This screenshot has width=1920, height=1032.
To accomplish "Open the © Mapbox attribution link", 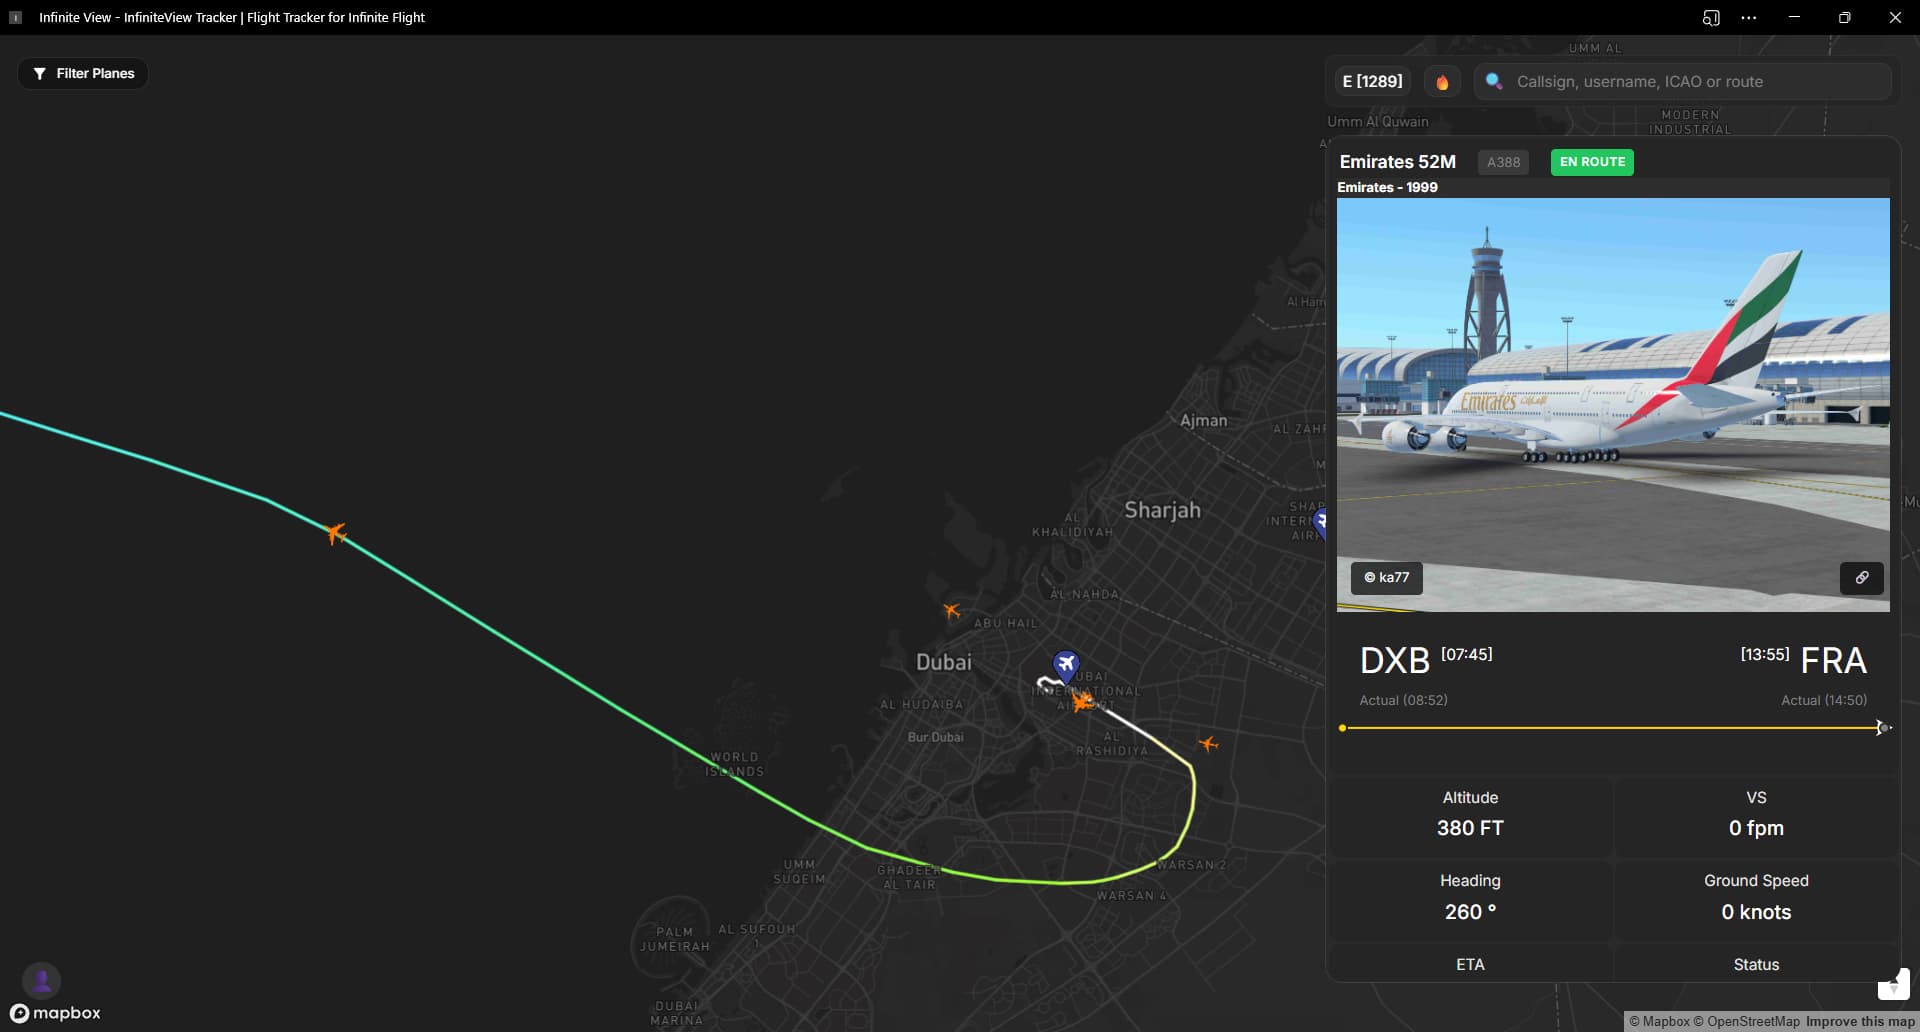I will click(x=1659, y=1022).
